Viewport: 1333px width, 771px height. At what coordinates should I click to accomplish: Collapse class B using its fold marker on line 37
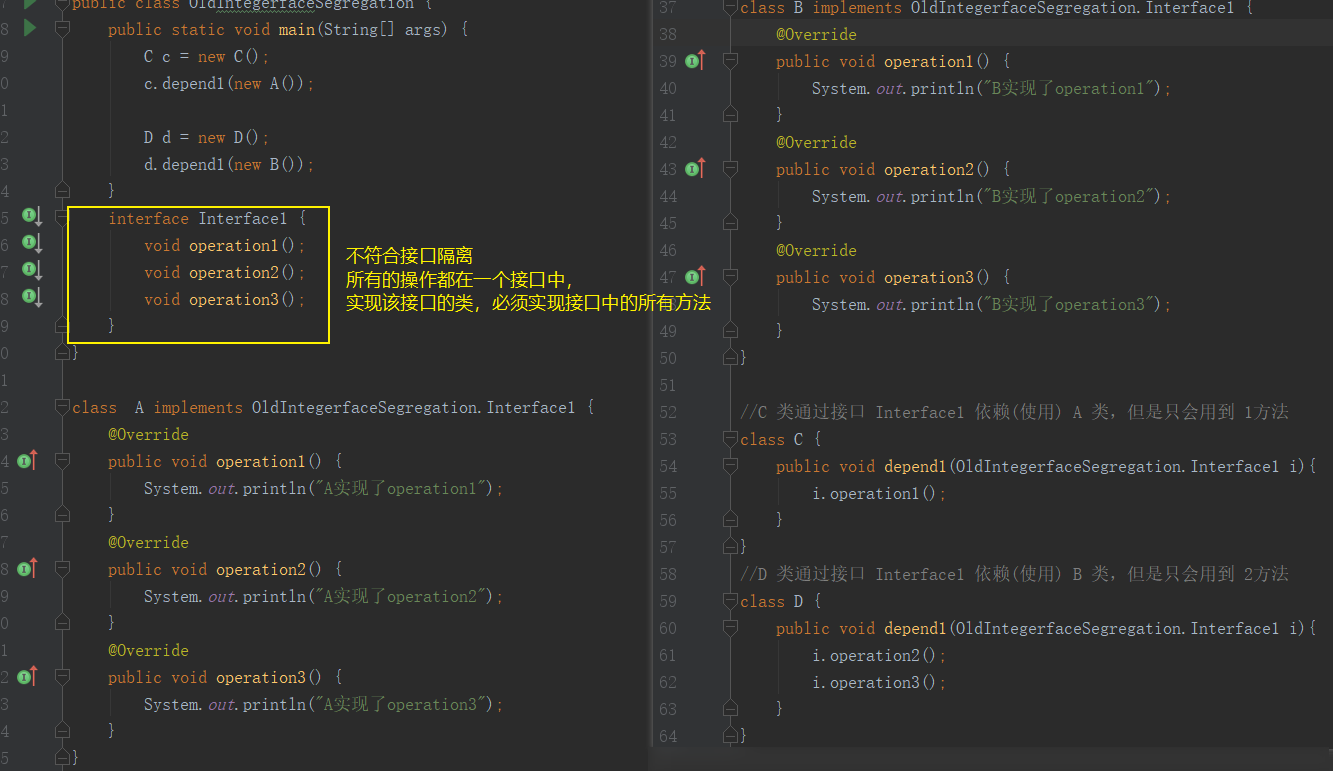[x=730, y=8]
